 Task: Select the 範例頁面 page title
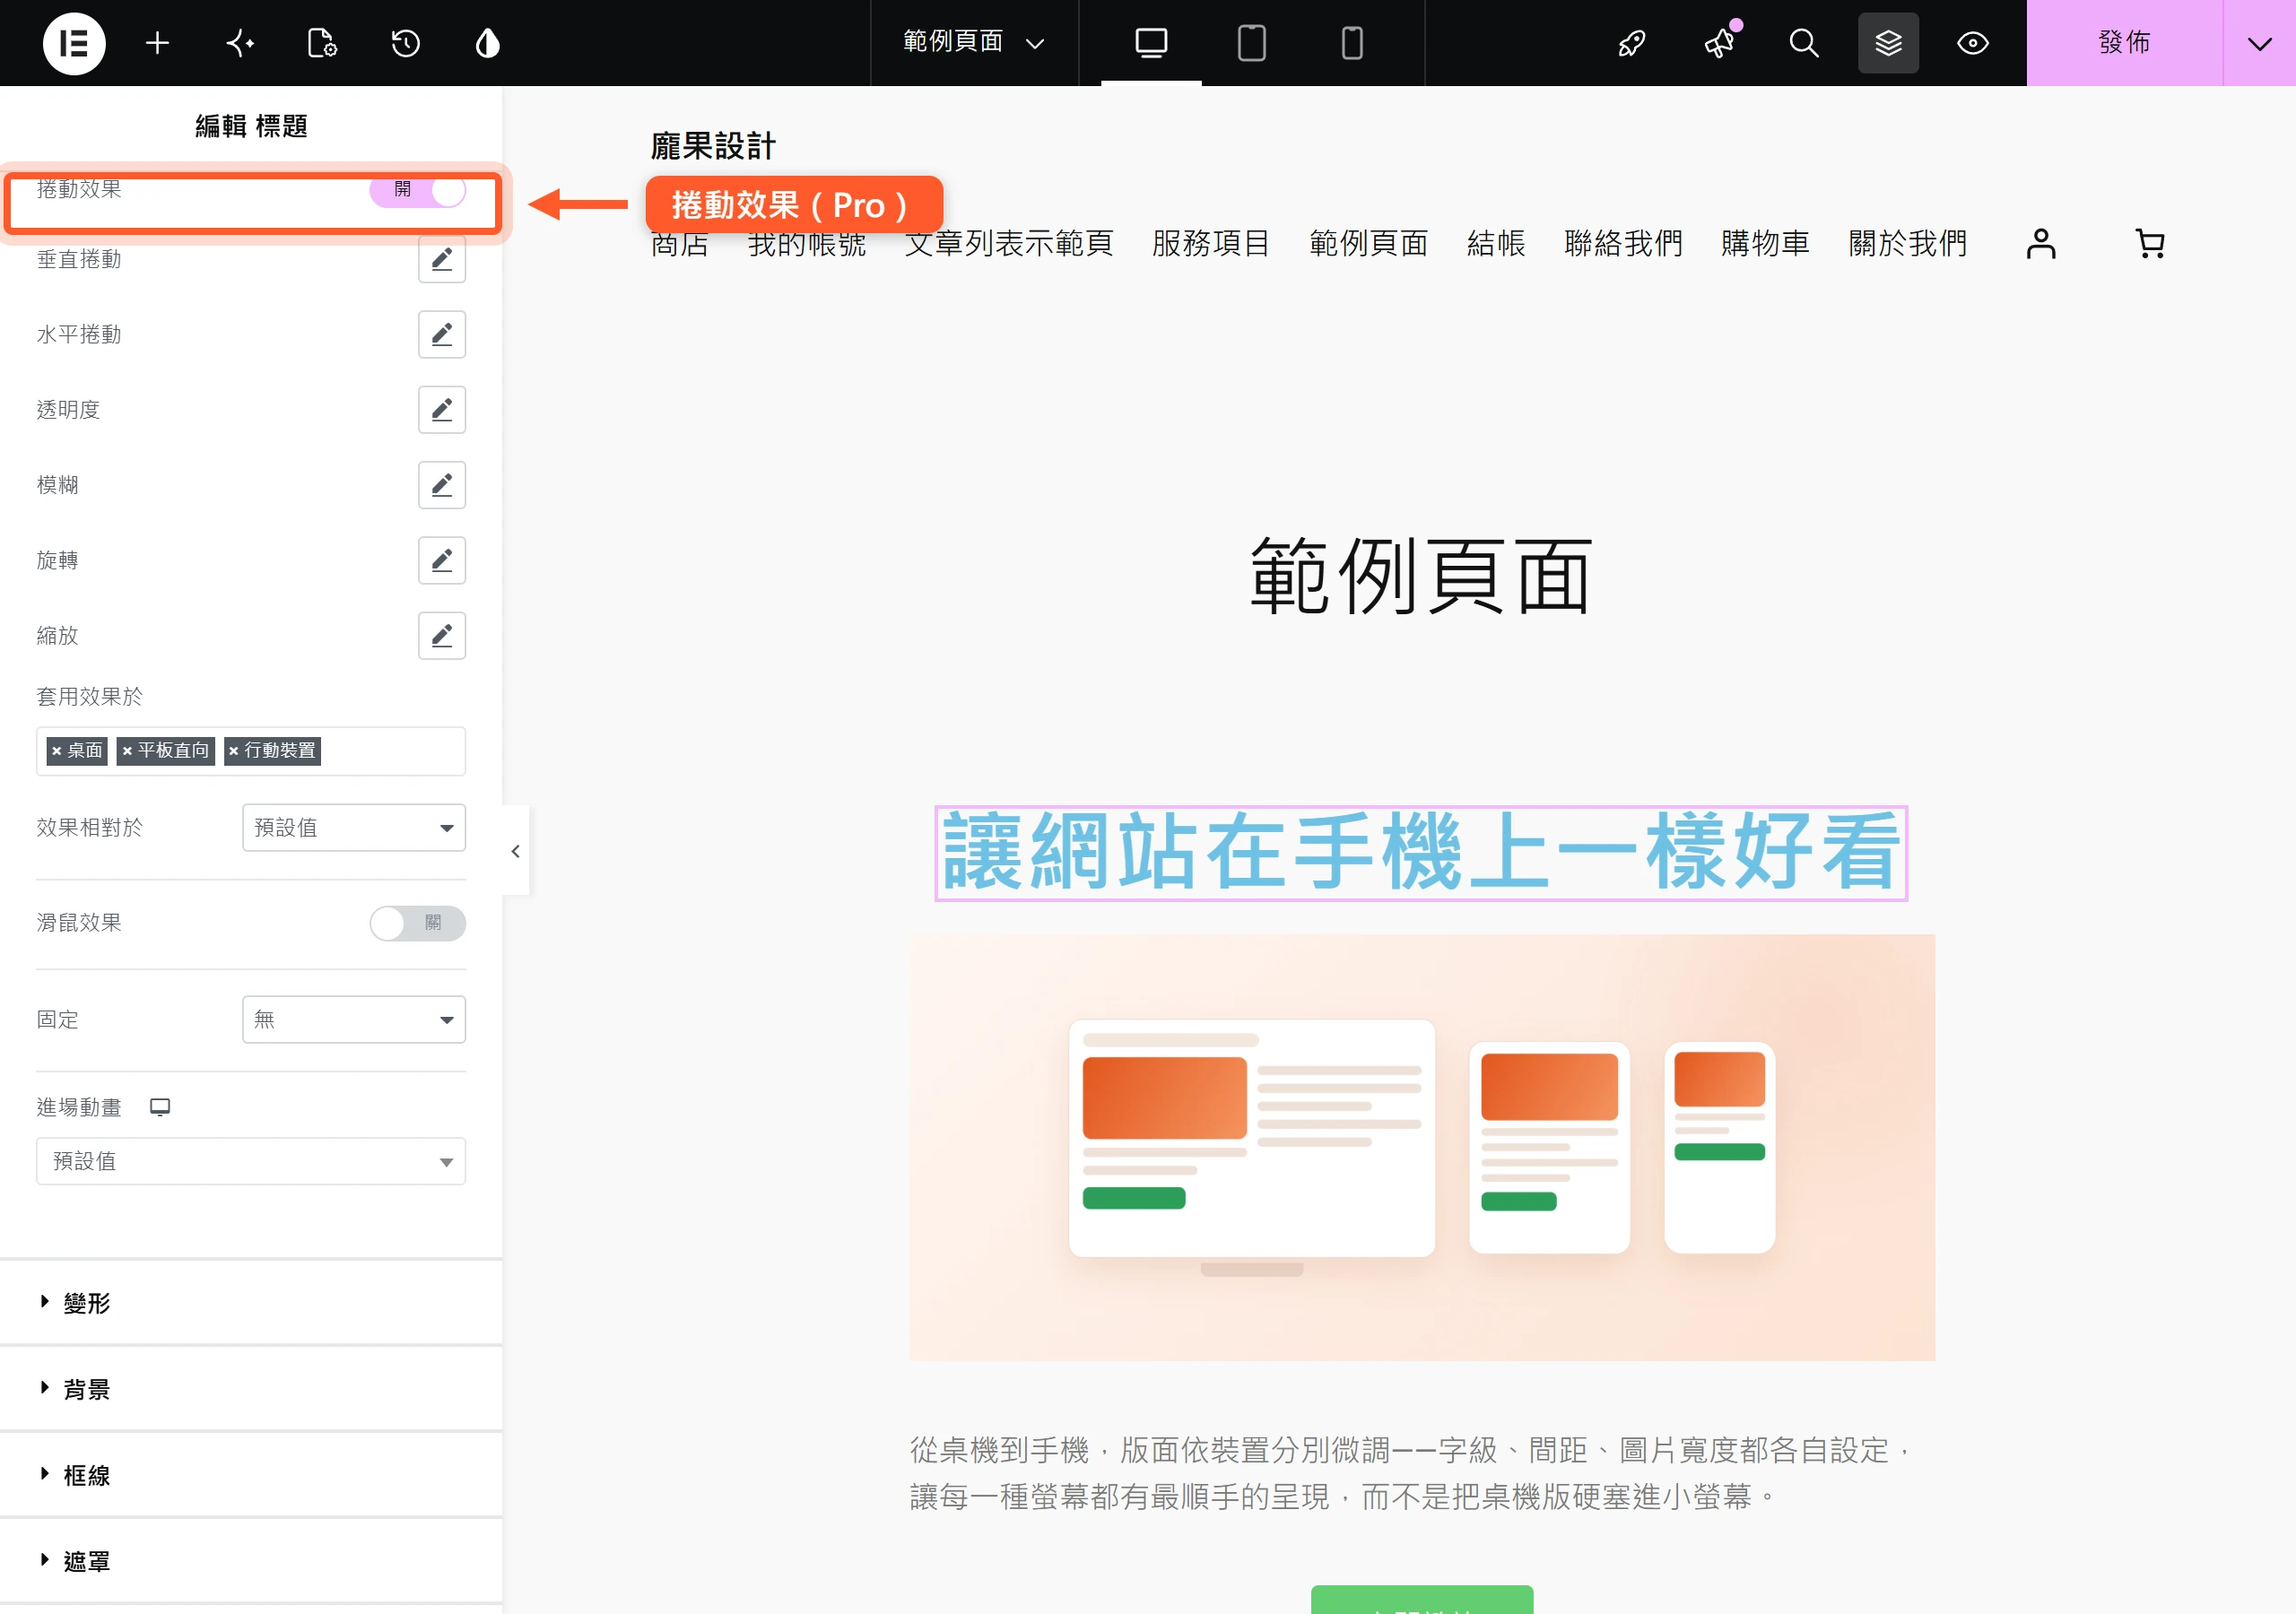1421,575
